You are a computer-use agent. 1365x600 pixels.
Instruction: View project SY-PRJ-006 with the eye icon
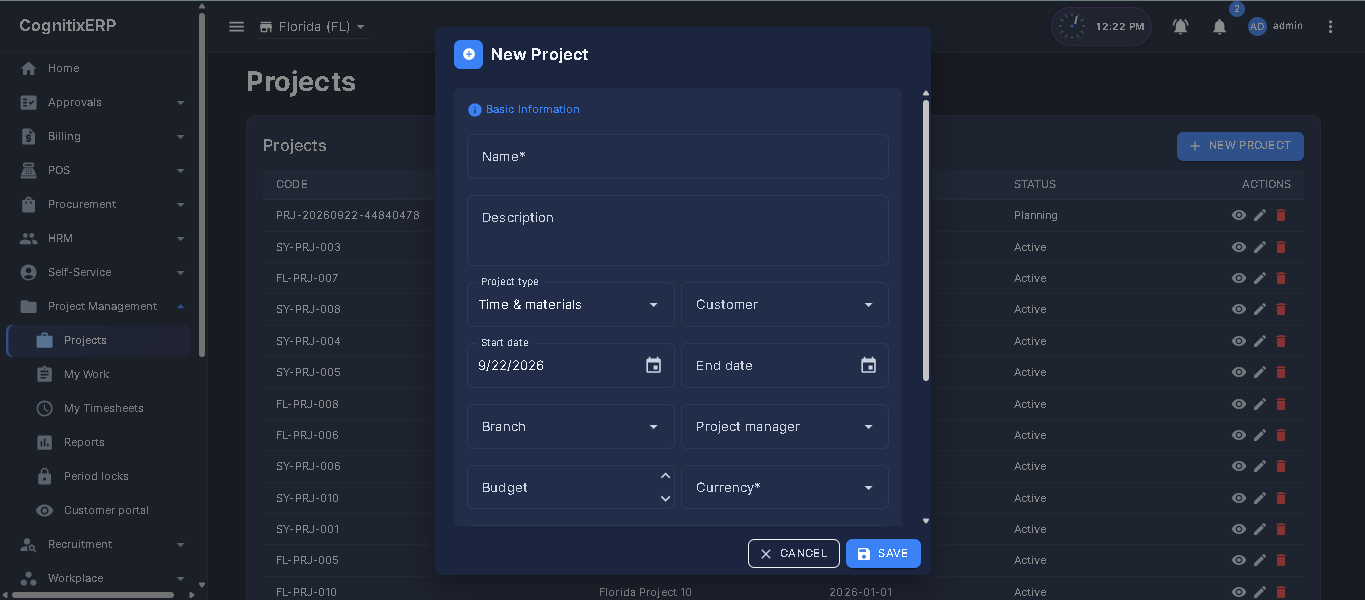point(1239,466)
